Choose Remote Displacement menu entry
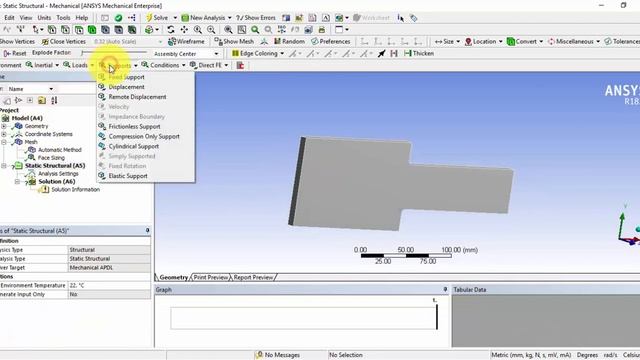 pos(137,97)
